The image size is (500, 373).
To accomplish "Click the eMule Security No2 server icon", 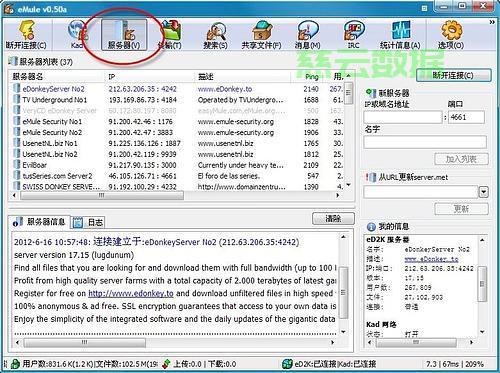I will click(x=16, y=132).
